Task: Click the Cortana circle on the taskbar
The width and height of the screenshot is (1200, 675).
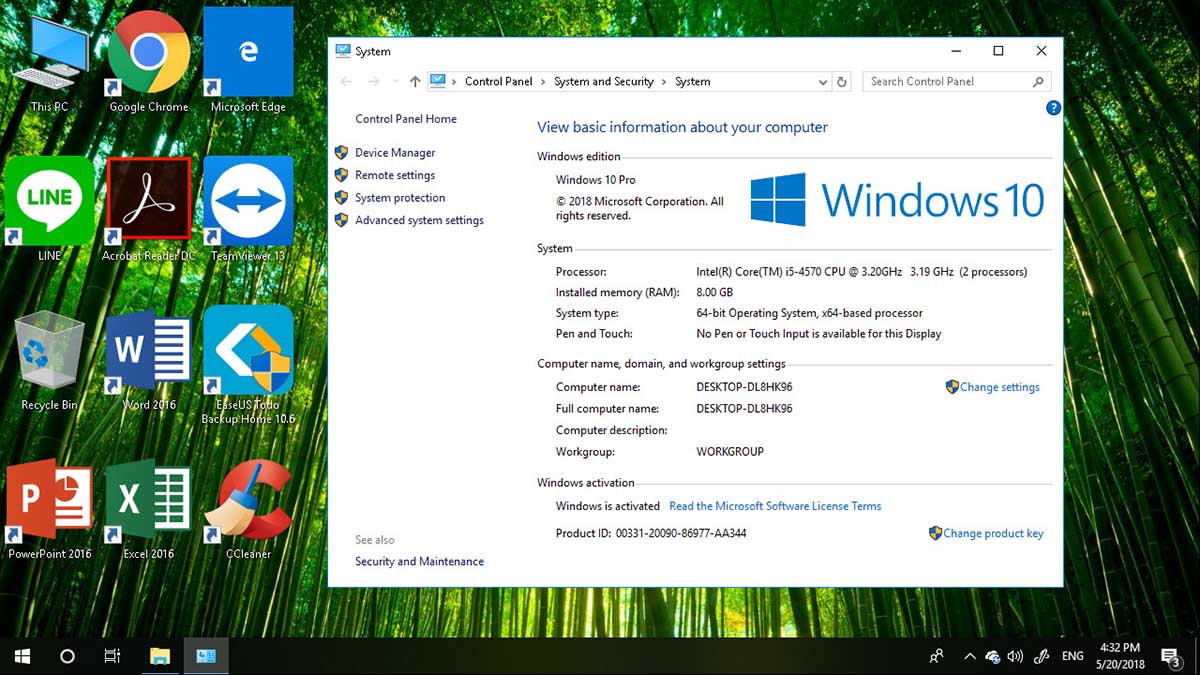Action: coord(67,656)
